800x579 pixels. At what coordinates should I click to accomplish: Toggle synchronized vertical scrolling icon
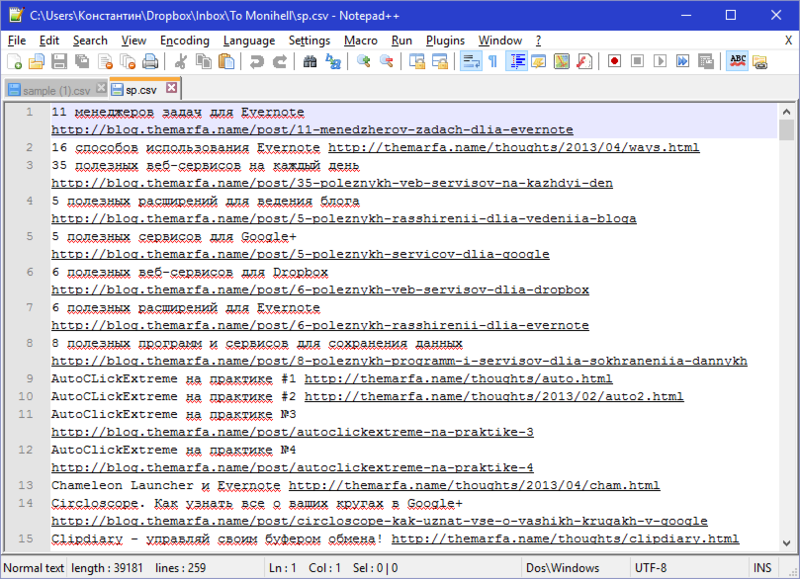pyautogui.click(x=417, y=62)
